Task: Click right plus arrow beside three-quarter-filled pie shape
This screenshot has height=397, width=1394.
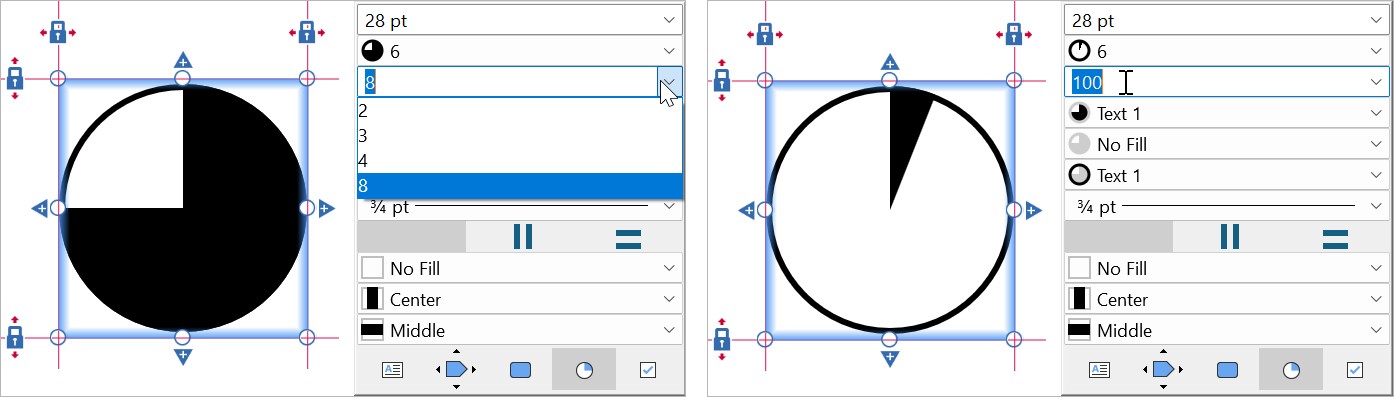Action: (326, 208)
